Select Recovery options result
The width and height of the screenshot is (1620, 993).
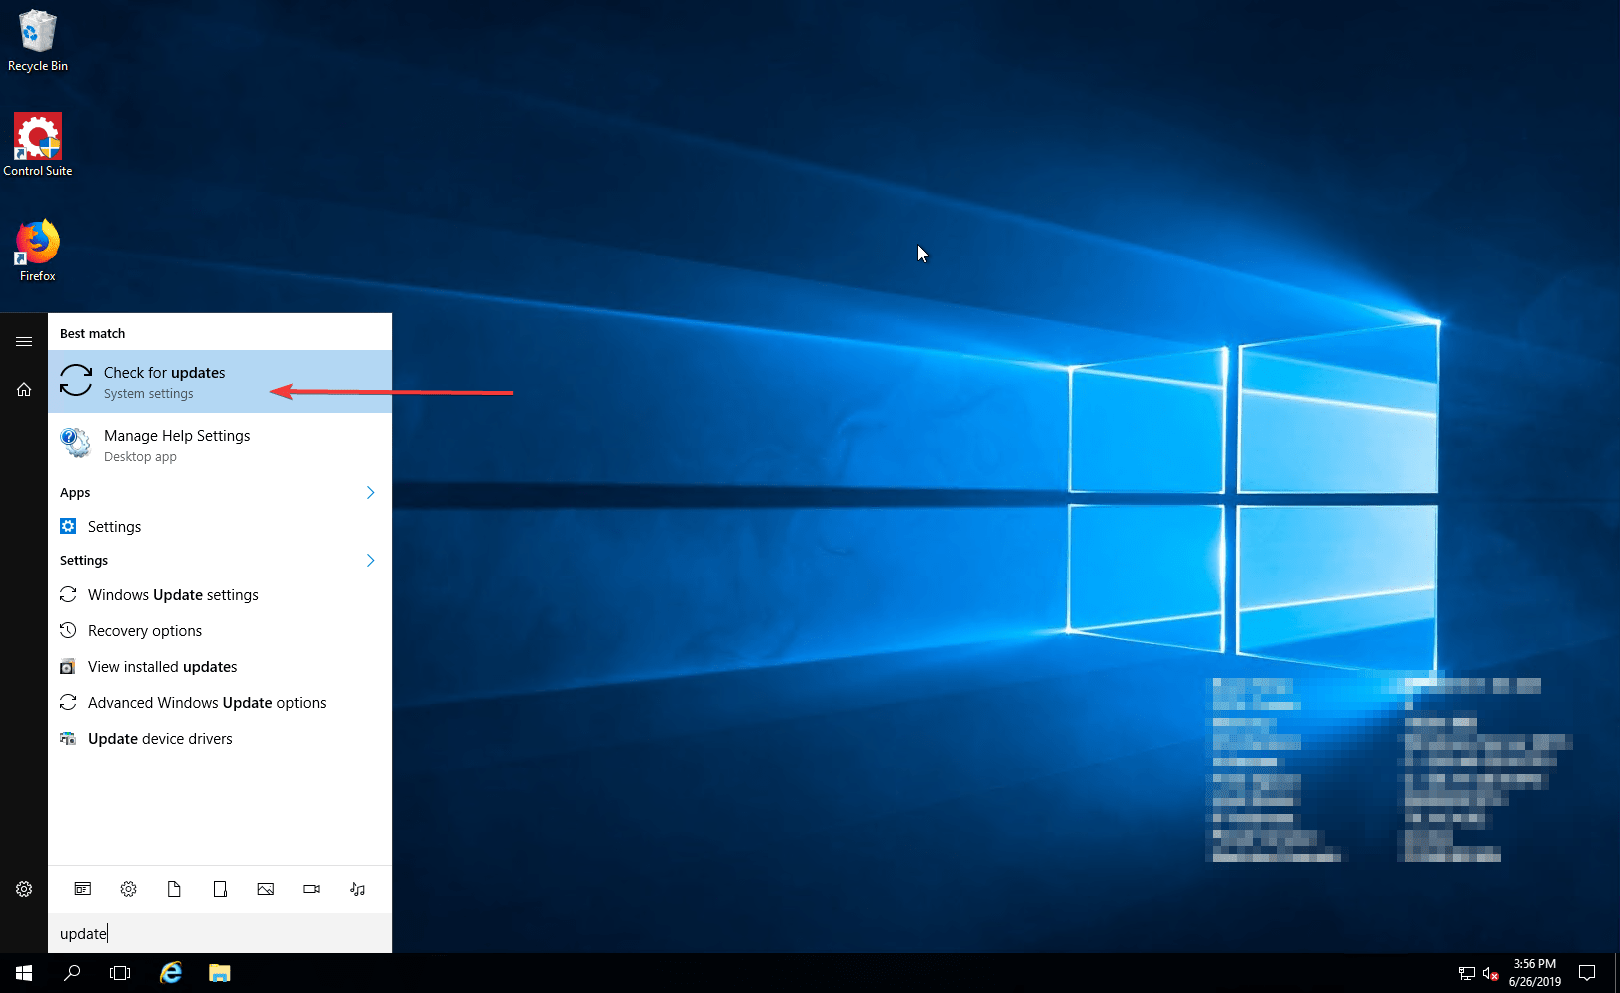[145, 630]
